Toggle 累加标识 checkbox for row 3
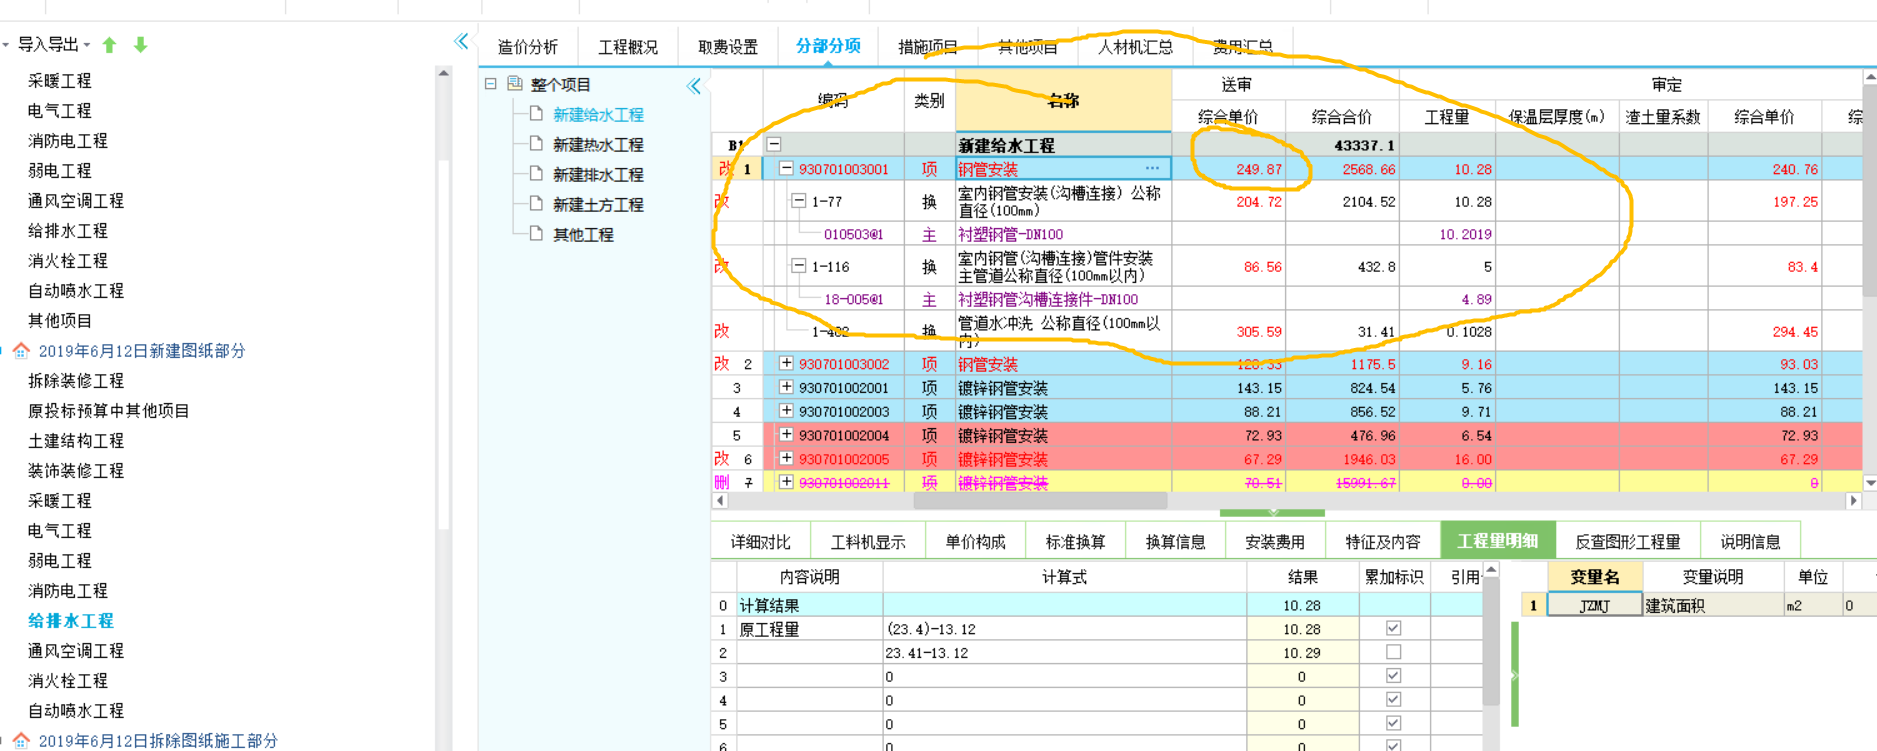 tap(1394, 676)
